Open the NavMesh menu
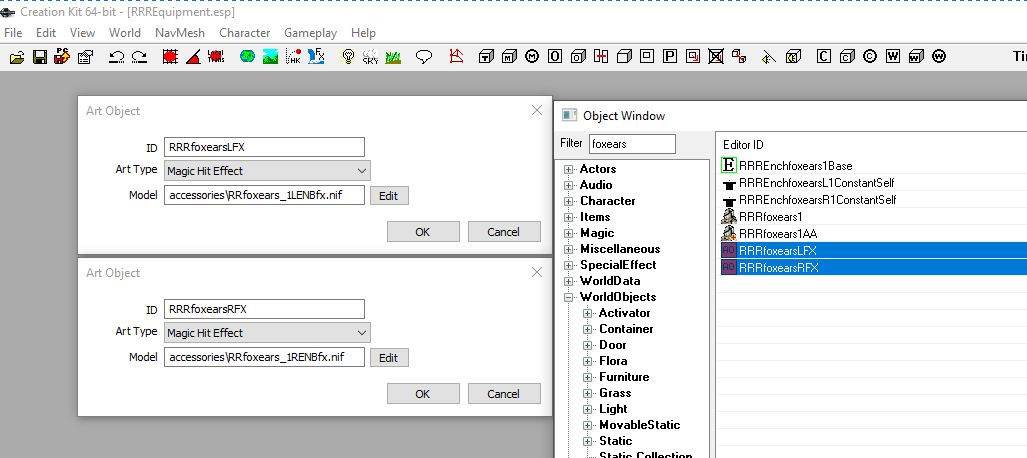 [x=180, y=33]
